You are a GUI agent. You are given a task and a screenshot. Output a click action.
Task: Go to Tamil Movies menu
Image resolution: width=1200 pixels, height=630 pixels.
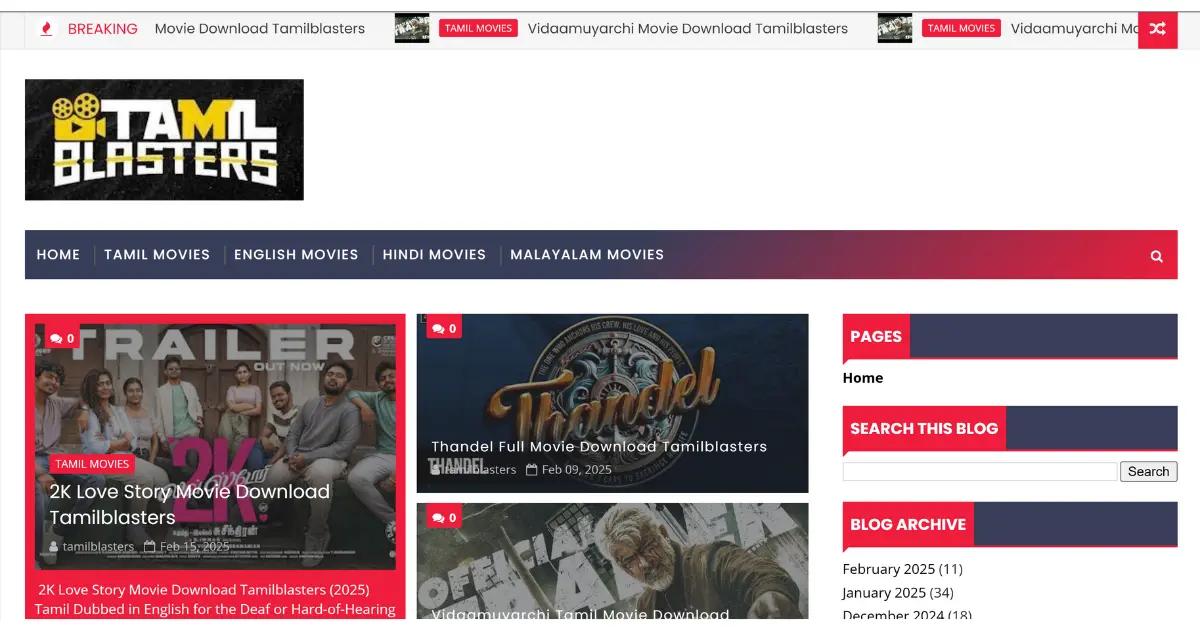157,255
